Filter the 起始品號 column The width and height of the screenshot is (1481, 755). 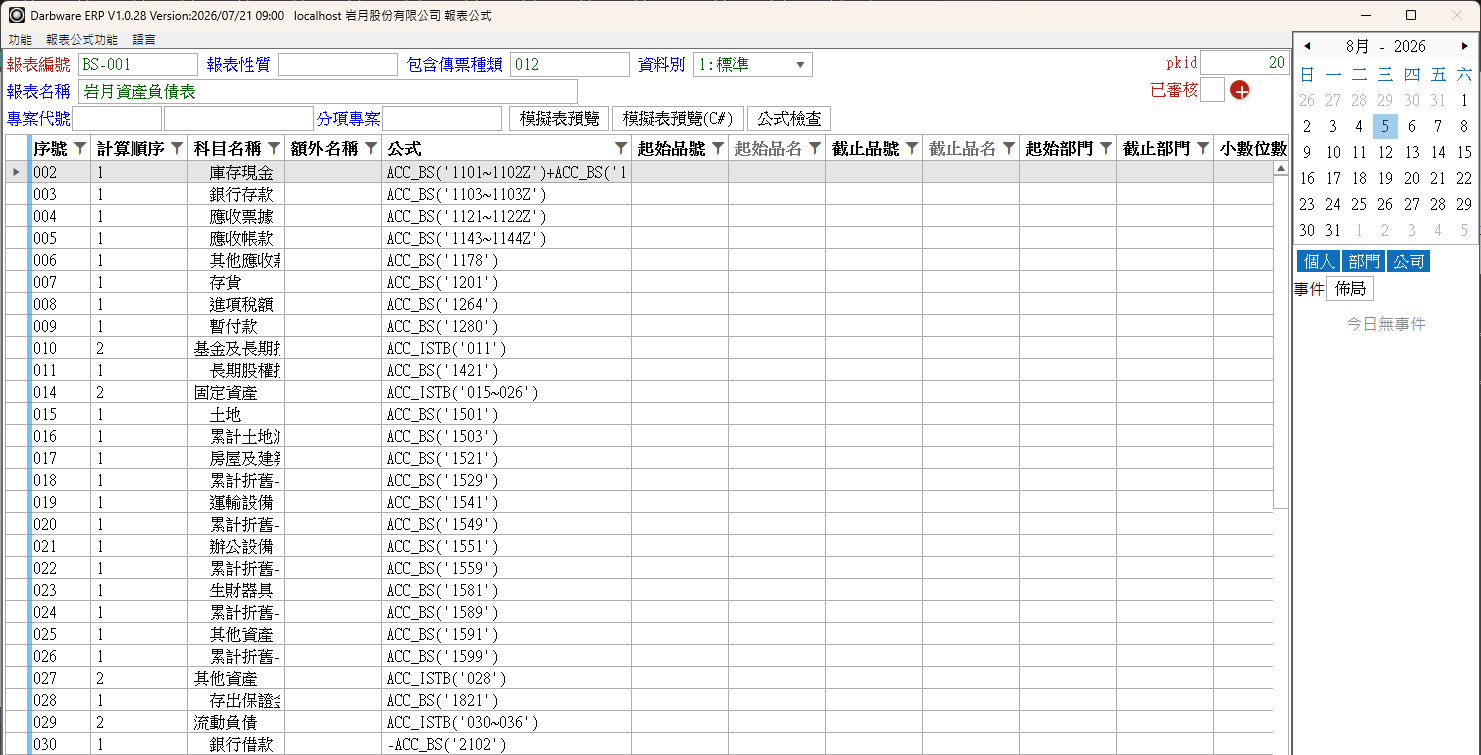click(718, 149)
